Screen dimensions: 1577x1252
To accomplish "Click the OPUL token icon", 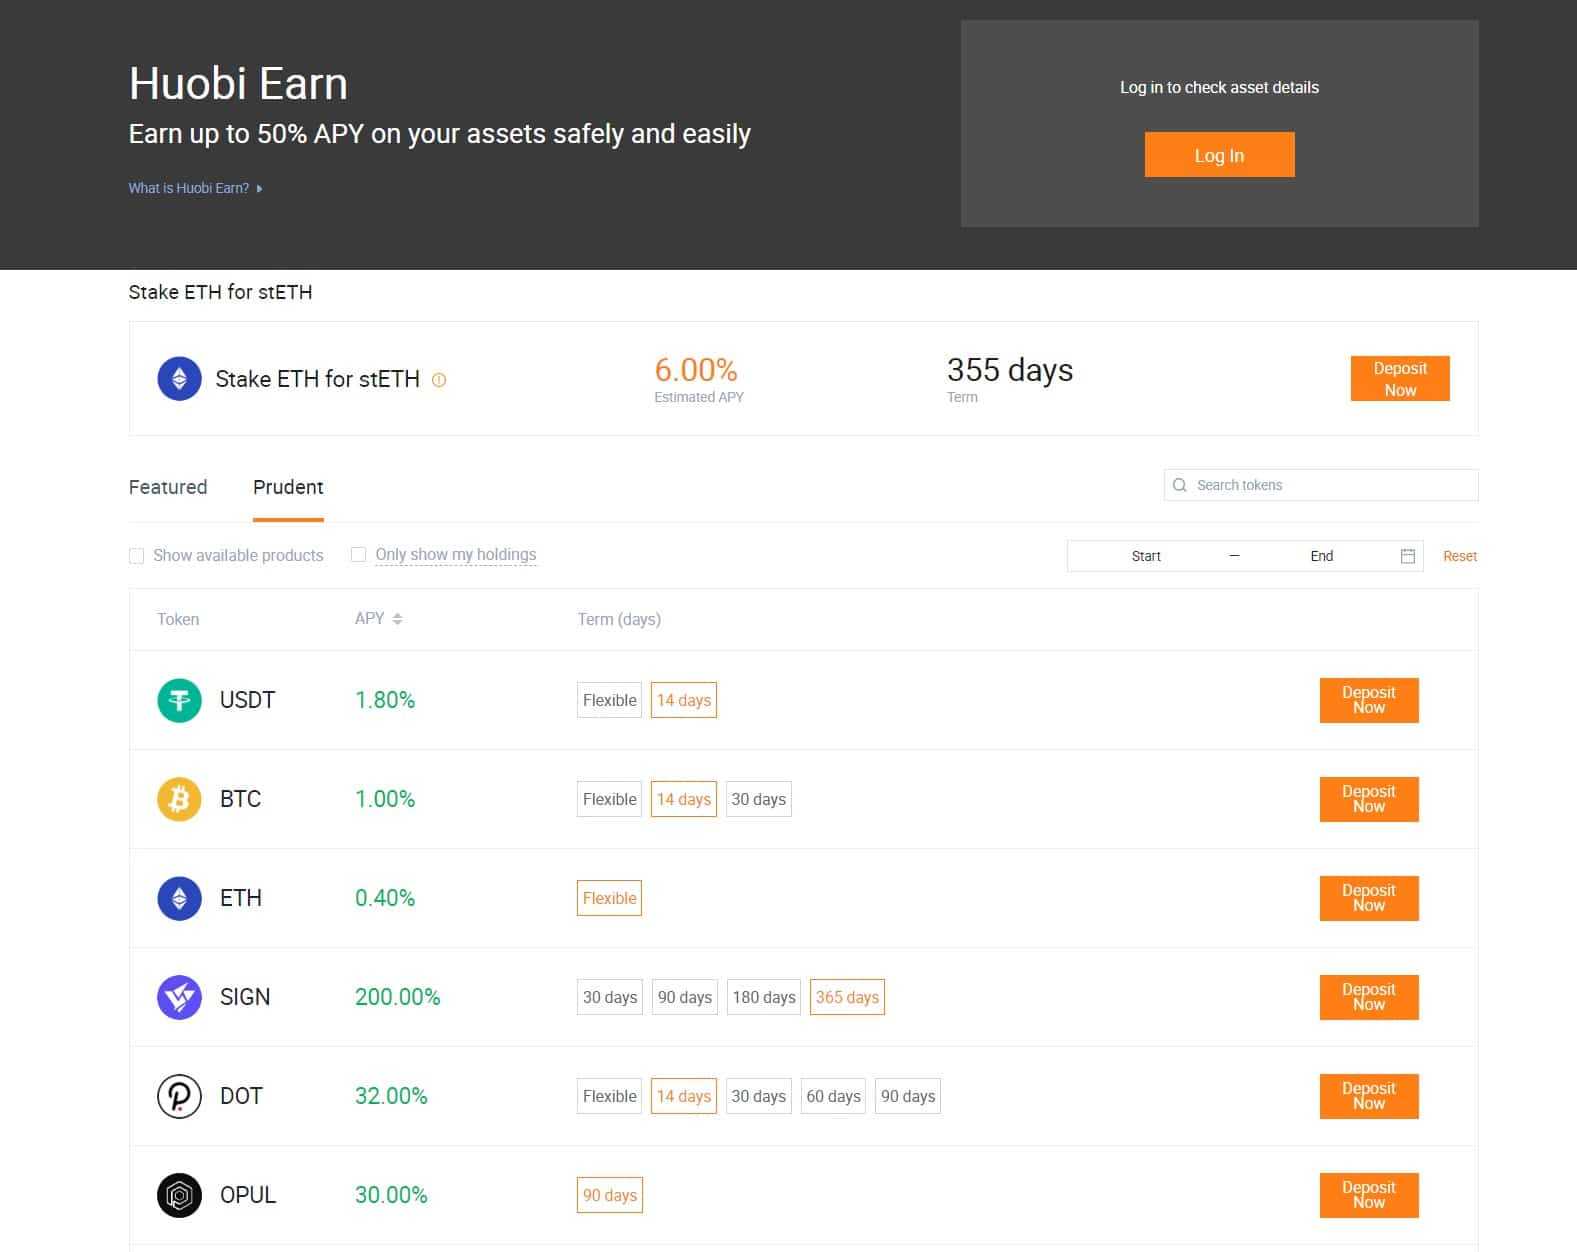I will pos(178,1194).
